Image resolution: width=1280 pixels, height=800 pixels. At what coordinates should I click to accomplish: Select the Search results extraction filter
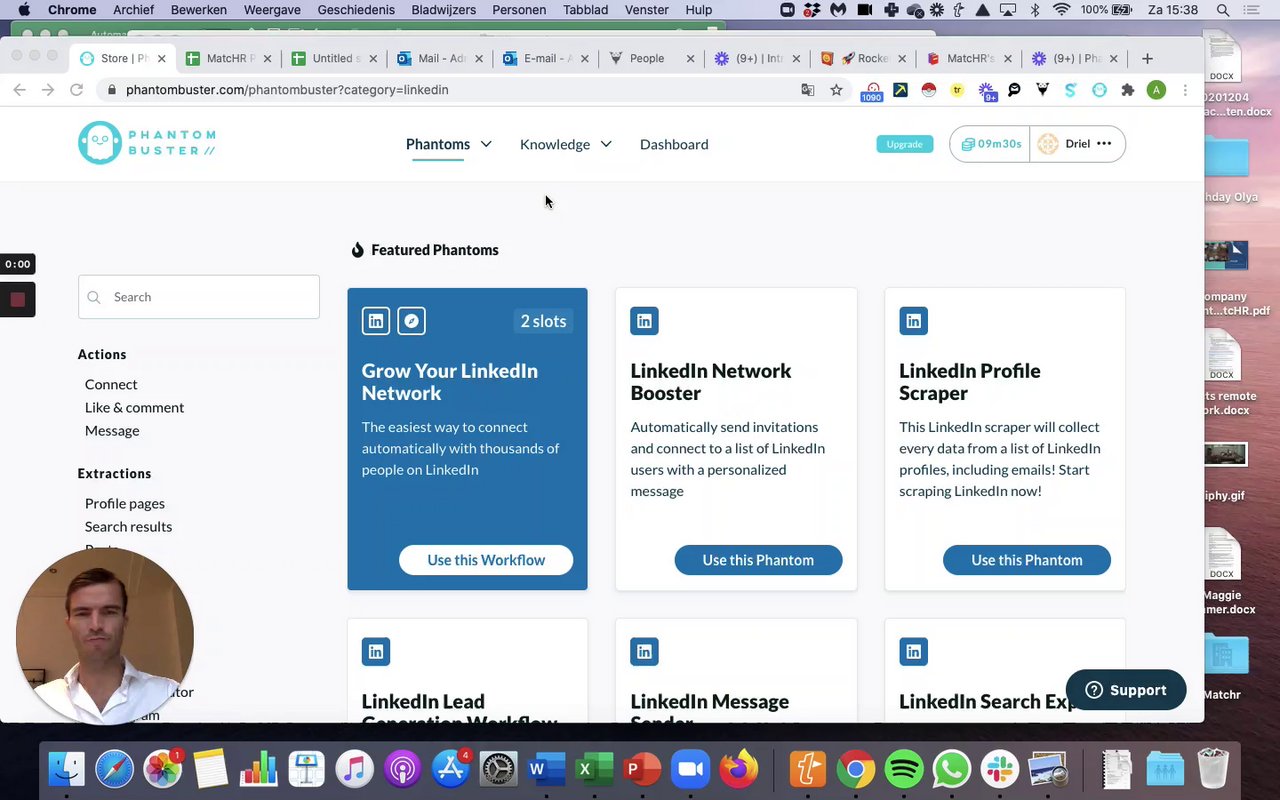point(128,526)
